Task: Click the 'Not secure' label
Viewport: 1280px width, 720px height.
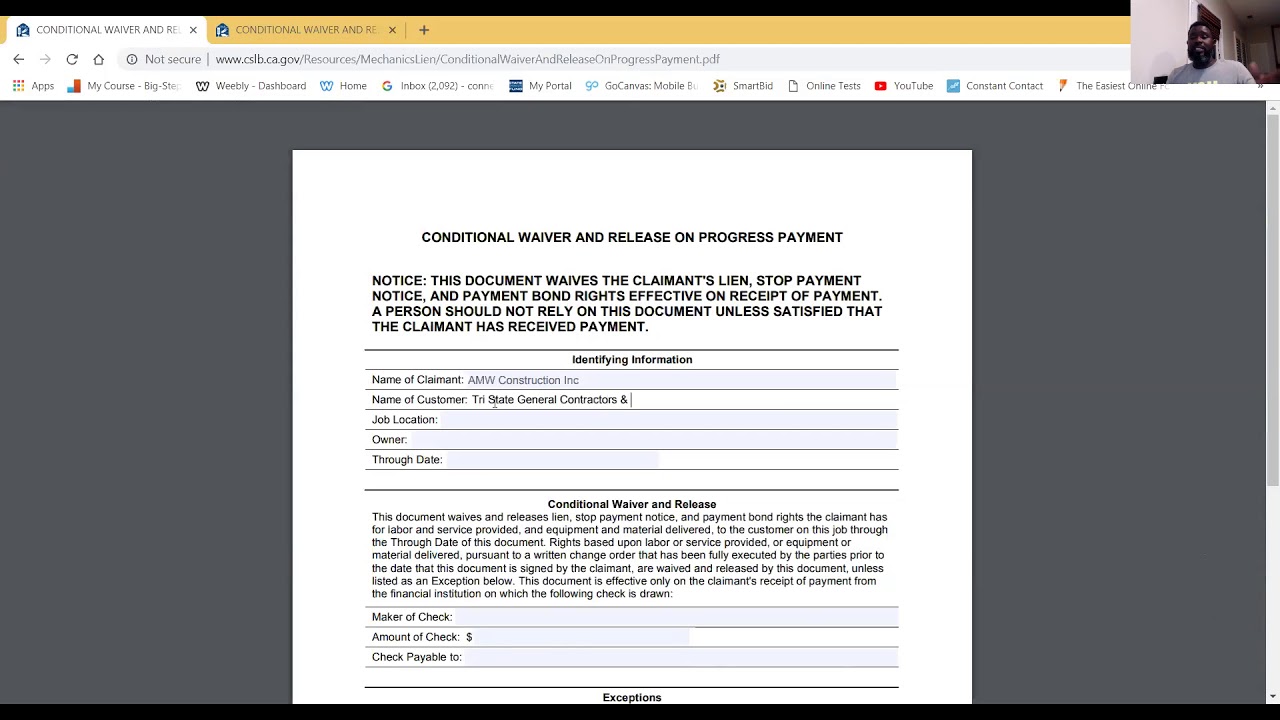Action: tap(173, 59)
